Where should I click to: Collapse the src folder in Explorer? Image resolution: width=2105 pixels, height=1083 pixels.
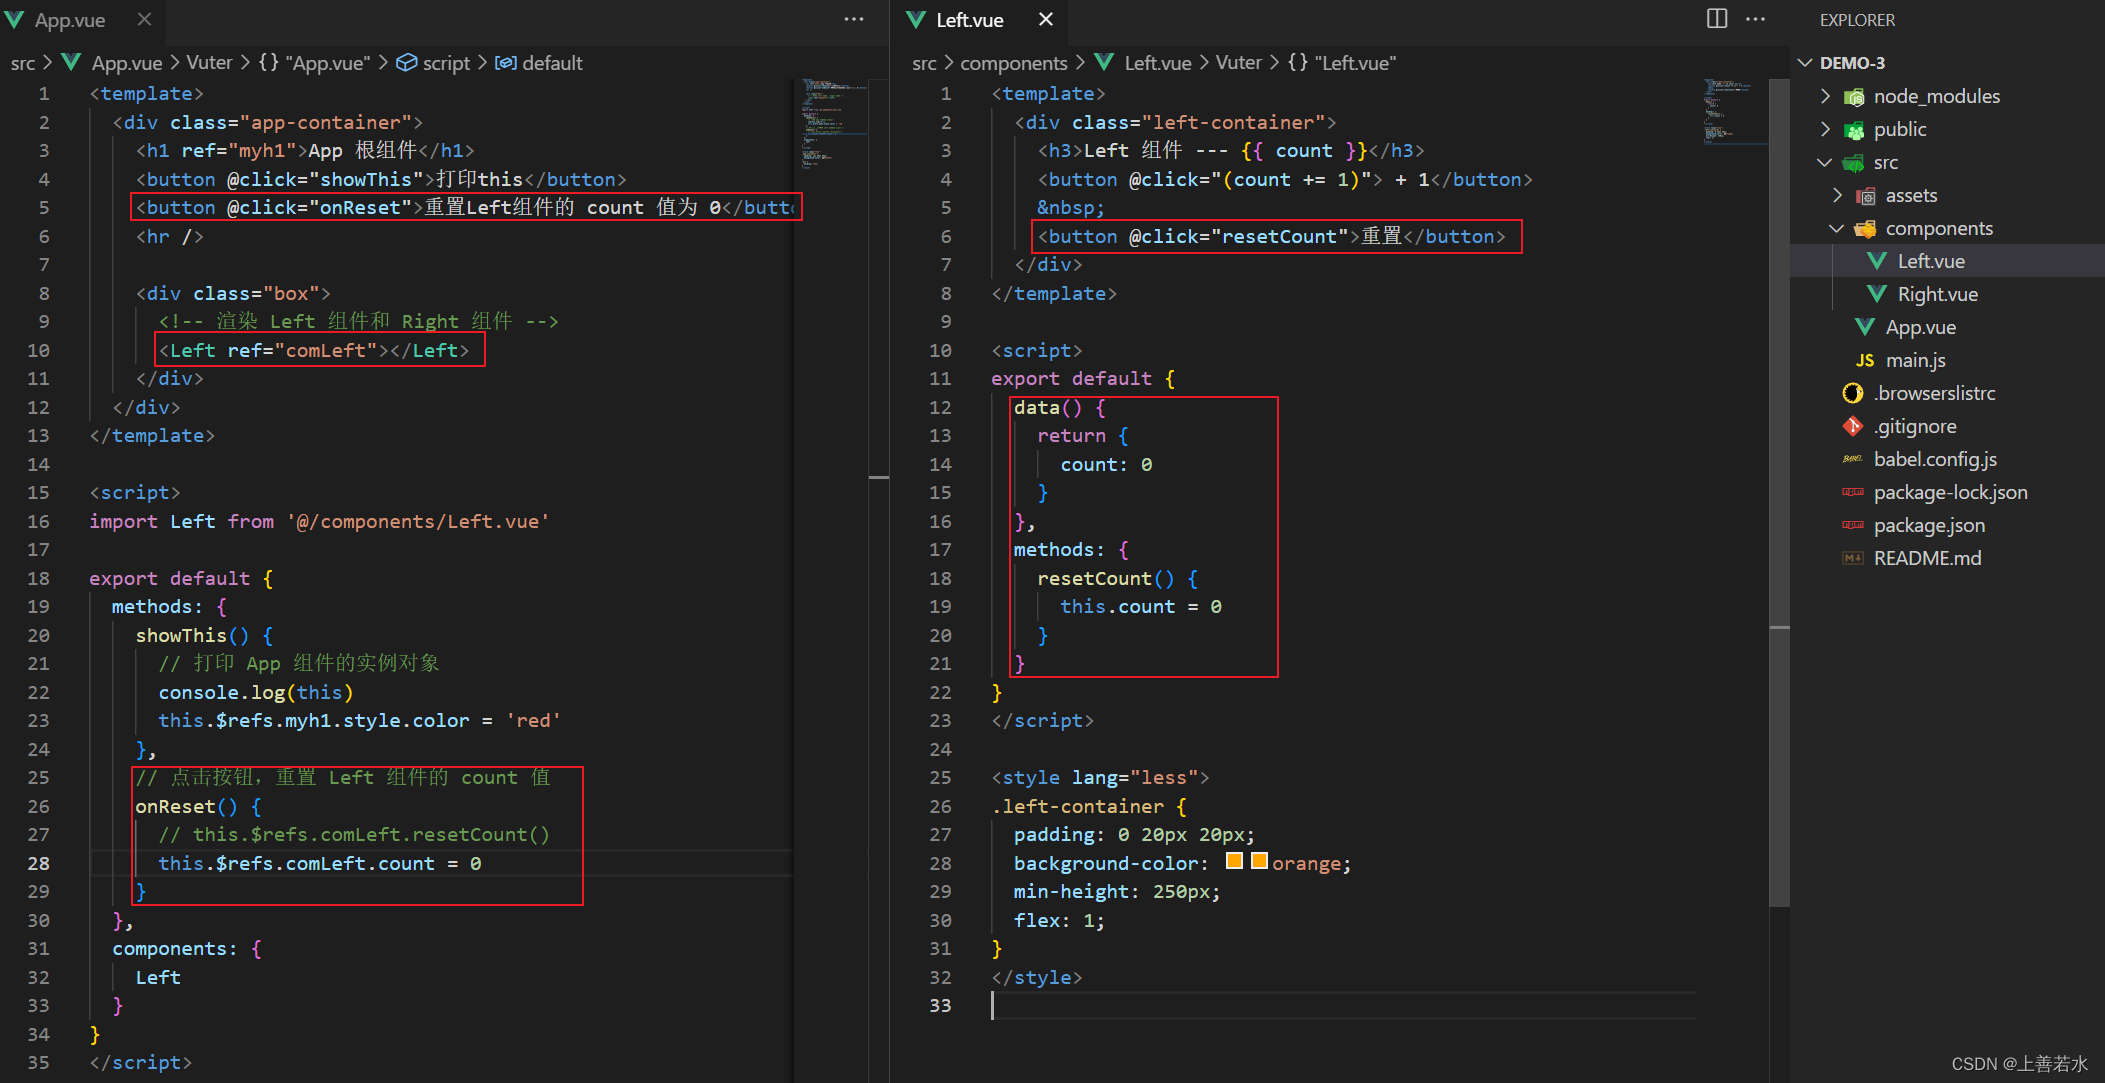click(x=1825, y=162)
